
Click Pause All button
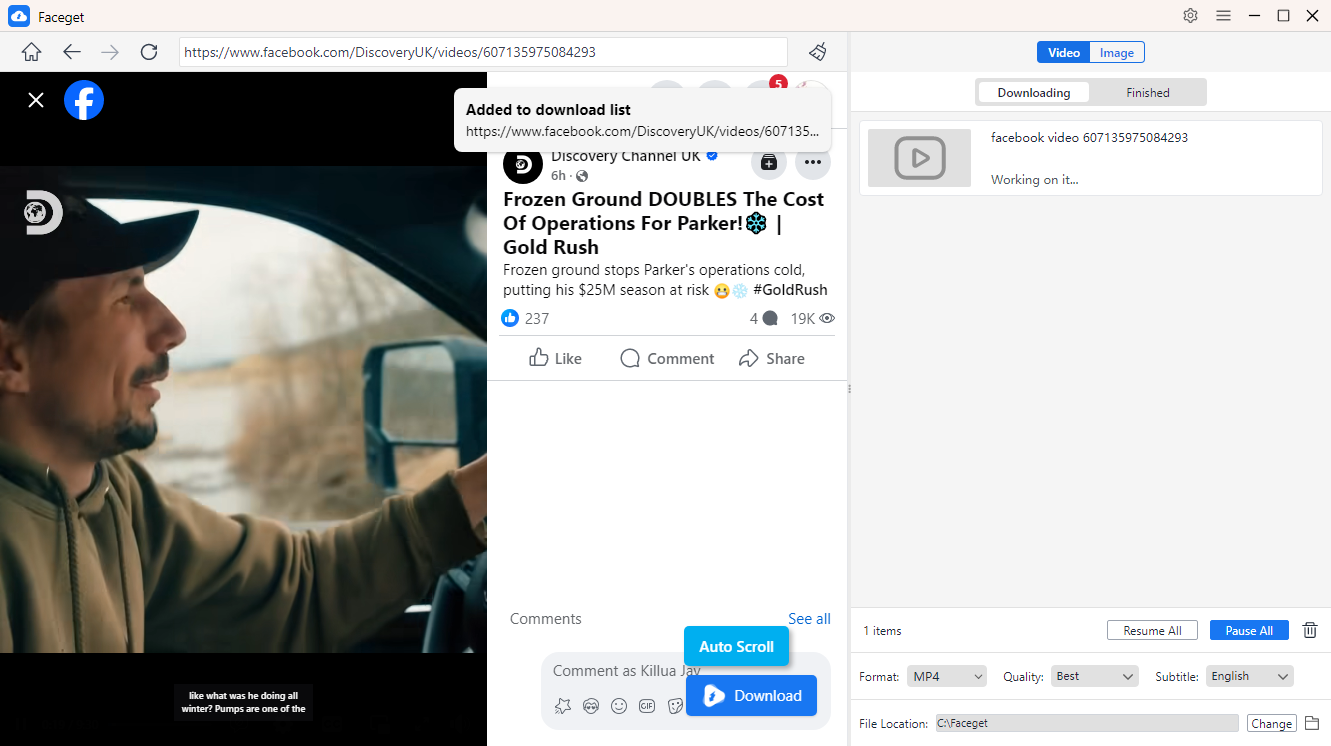click(x=1249, y=631)
